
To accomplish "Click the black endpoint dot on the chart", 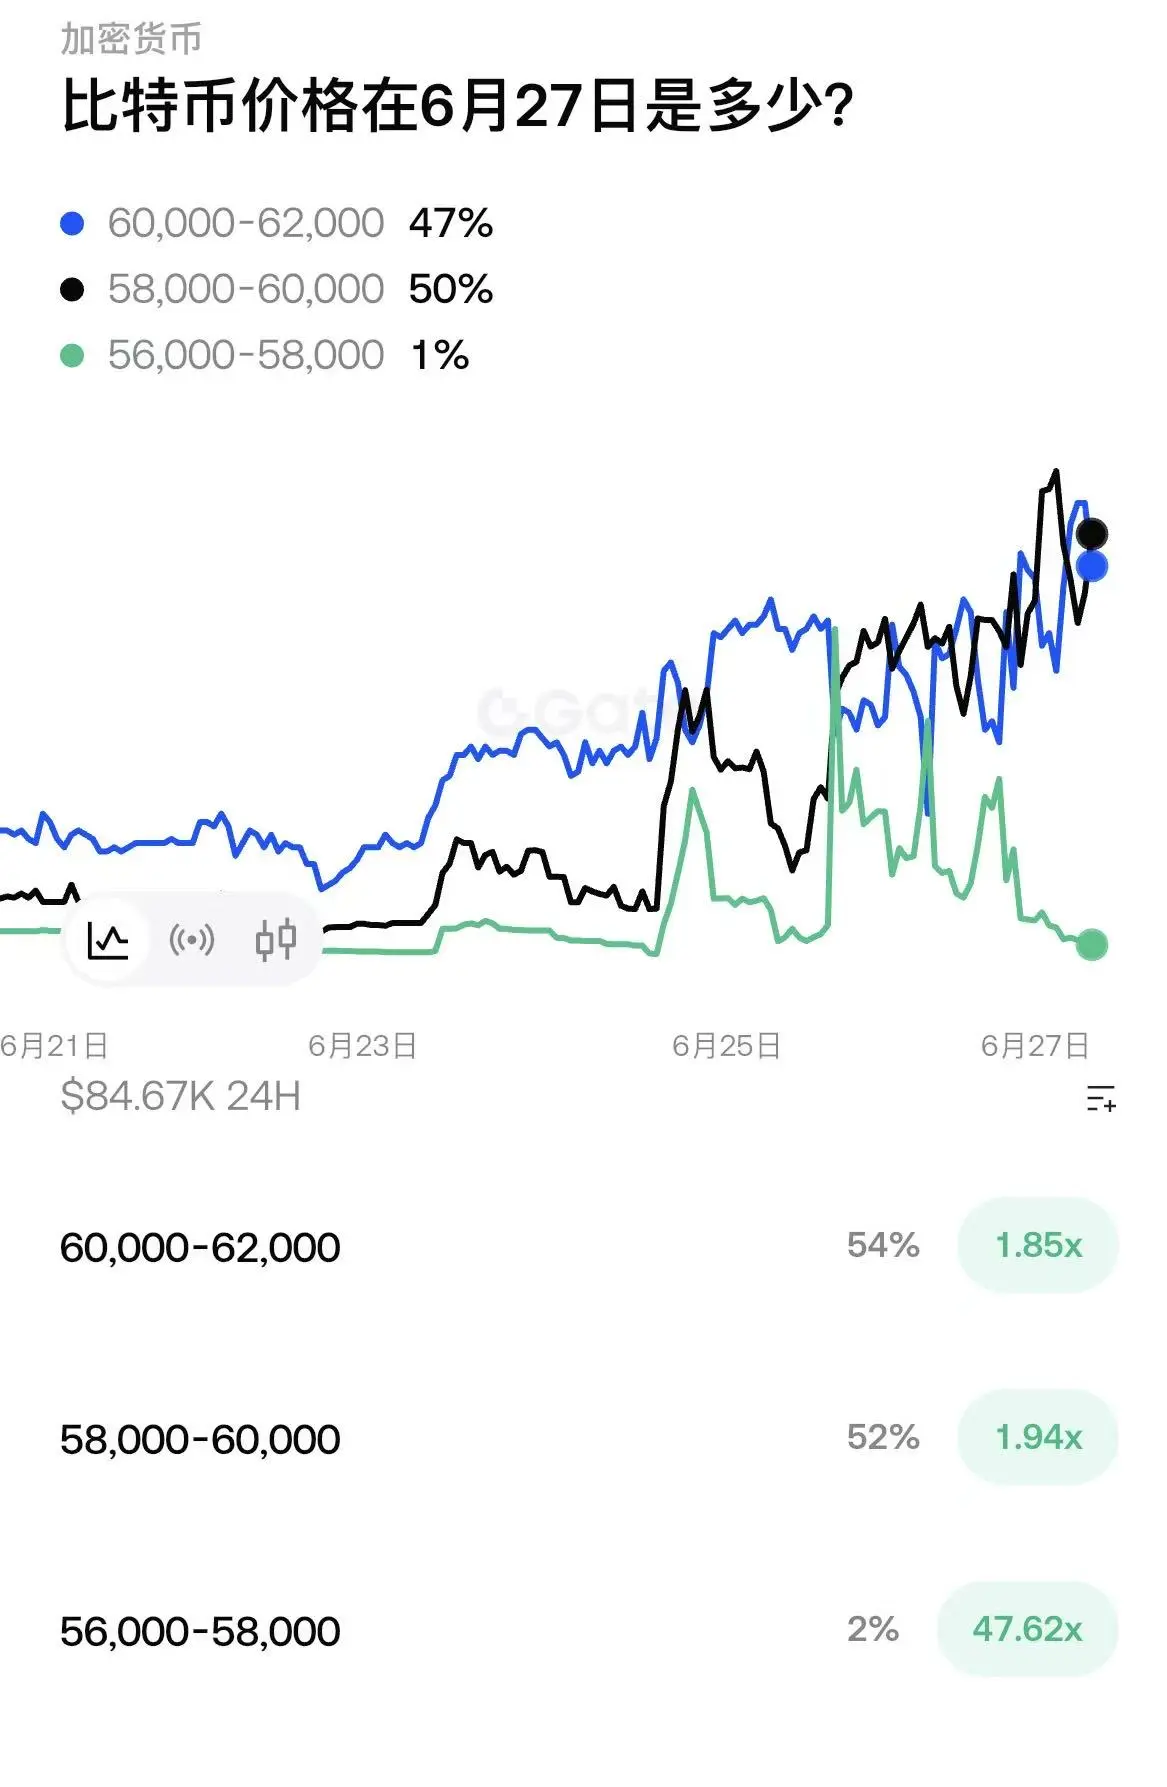I will pos(1091,533).
